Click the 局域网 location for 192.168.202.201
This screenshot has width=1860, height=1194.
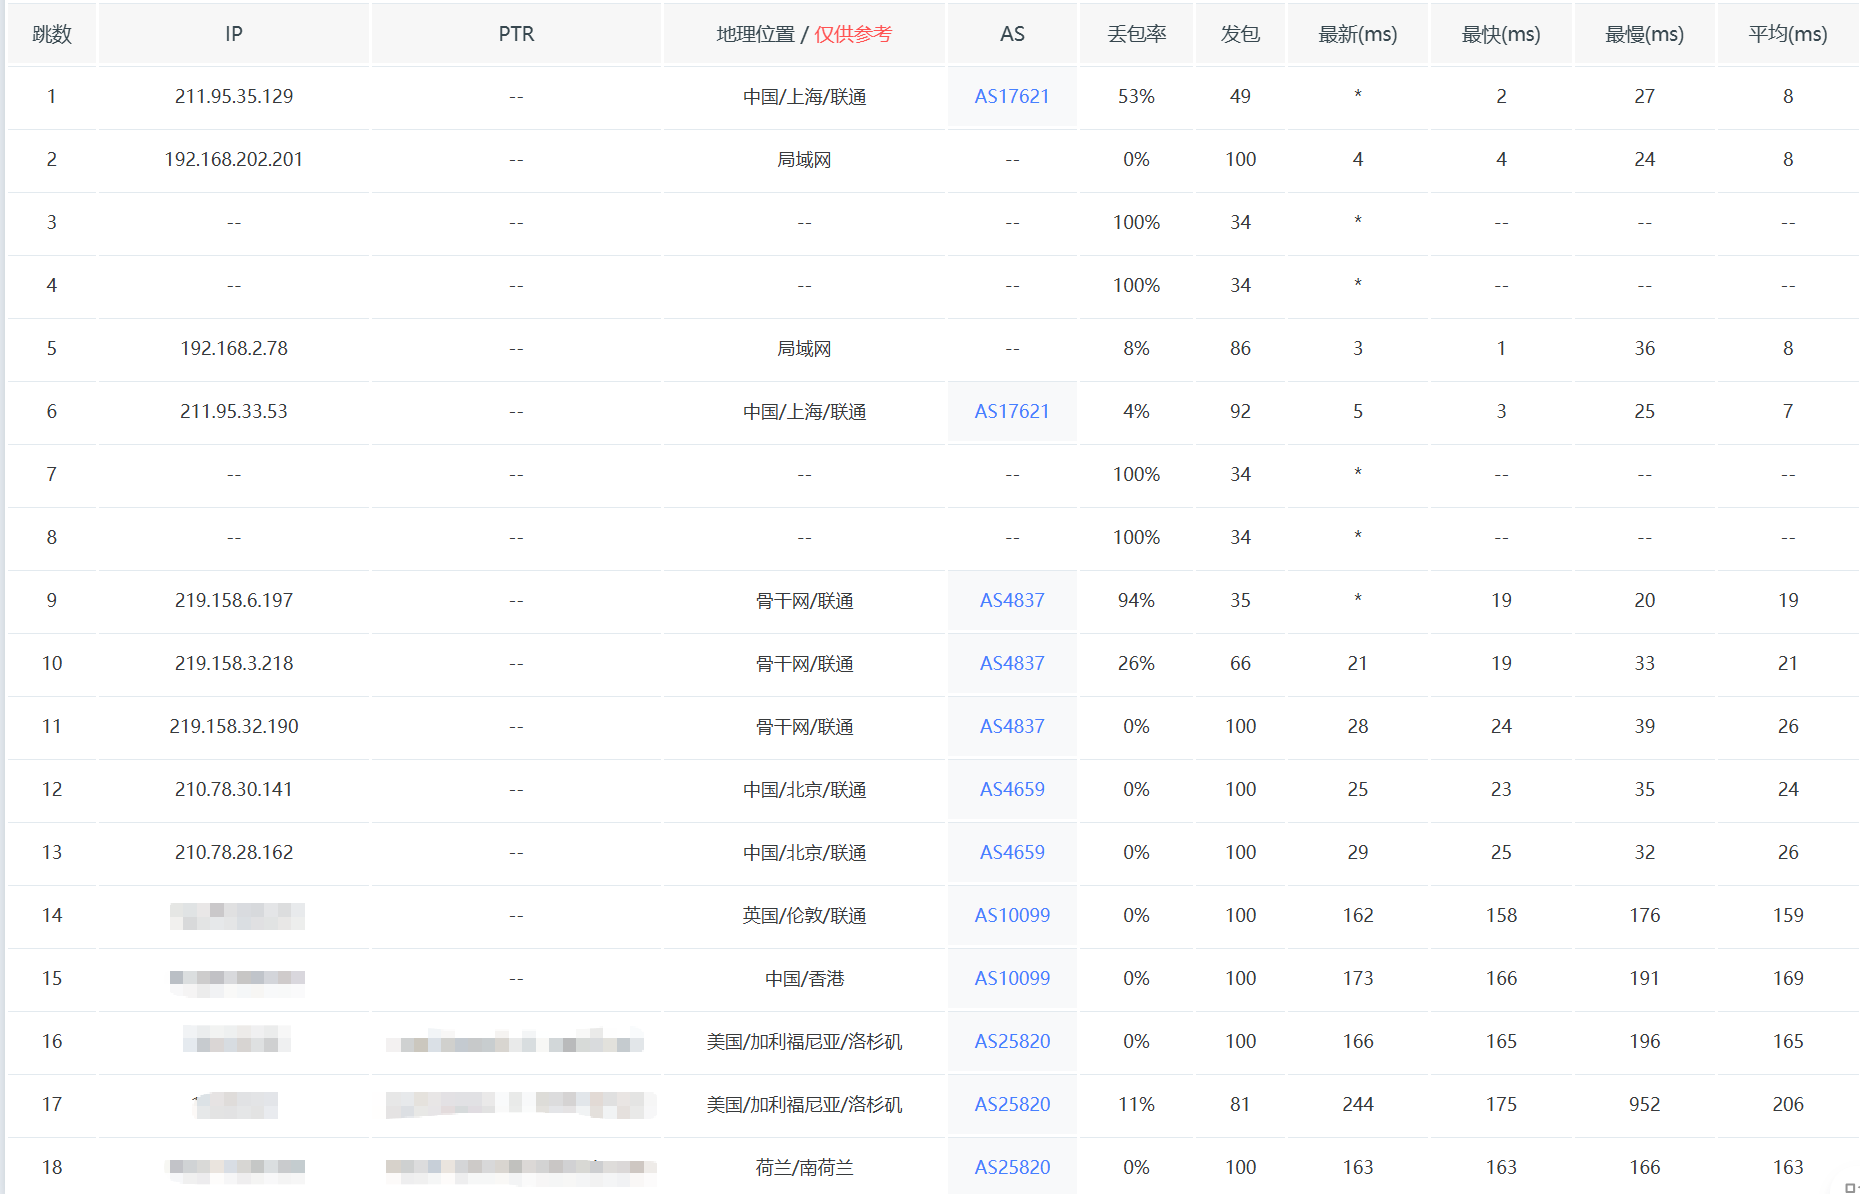[x=804, y=159]
